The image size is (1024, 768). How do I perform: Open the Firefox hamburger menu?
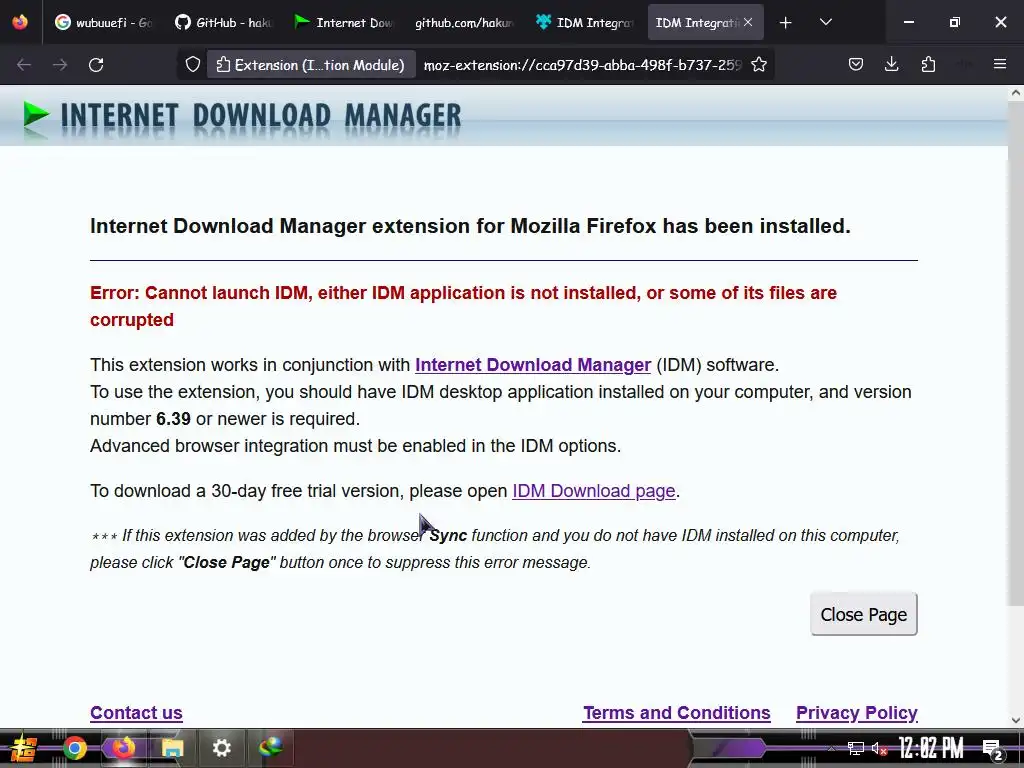[x=1000, y=65]
